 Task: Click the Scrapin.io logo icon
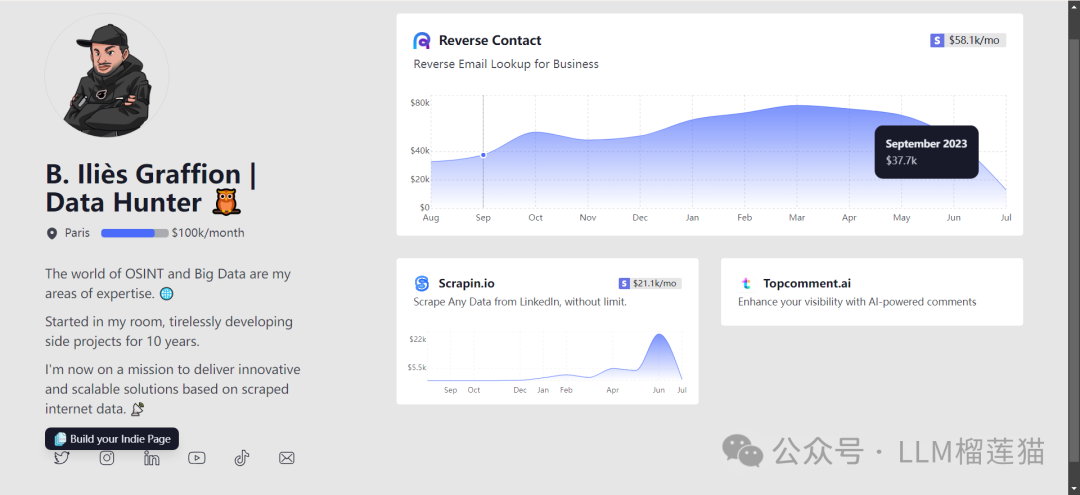click(422, 284)
